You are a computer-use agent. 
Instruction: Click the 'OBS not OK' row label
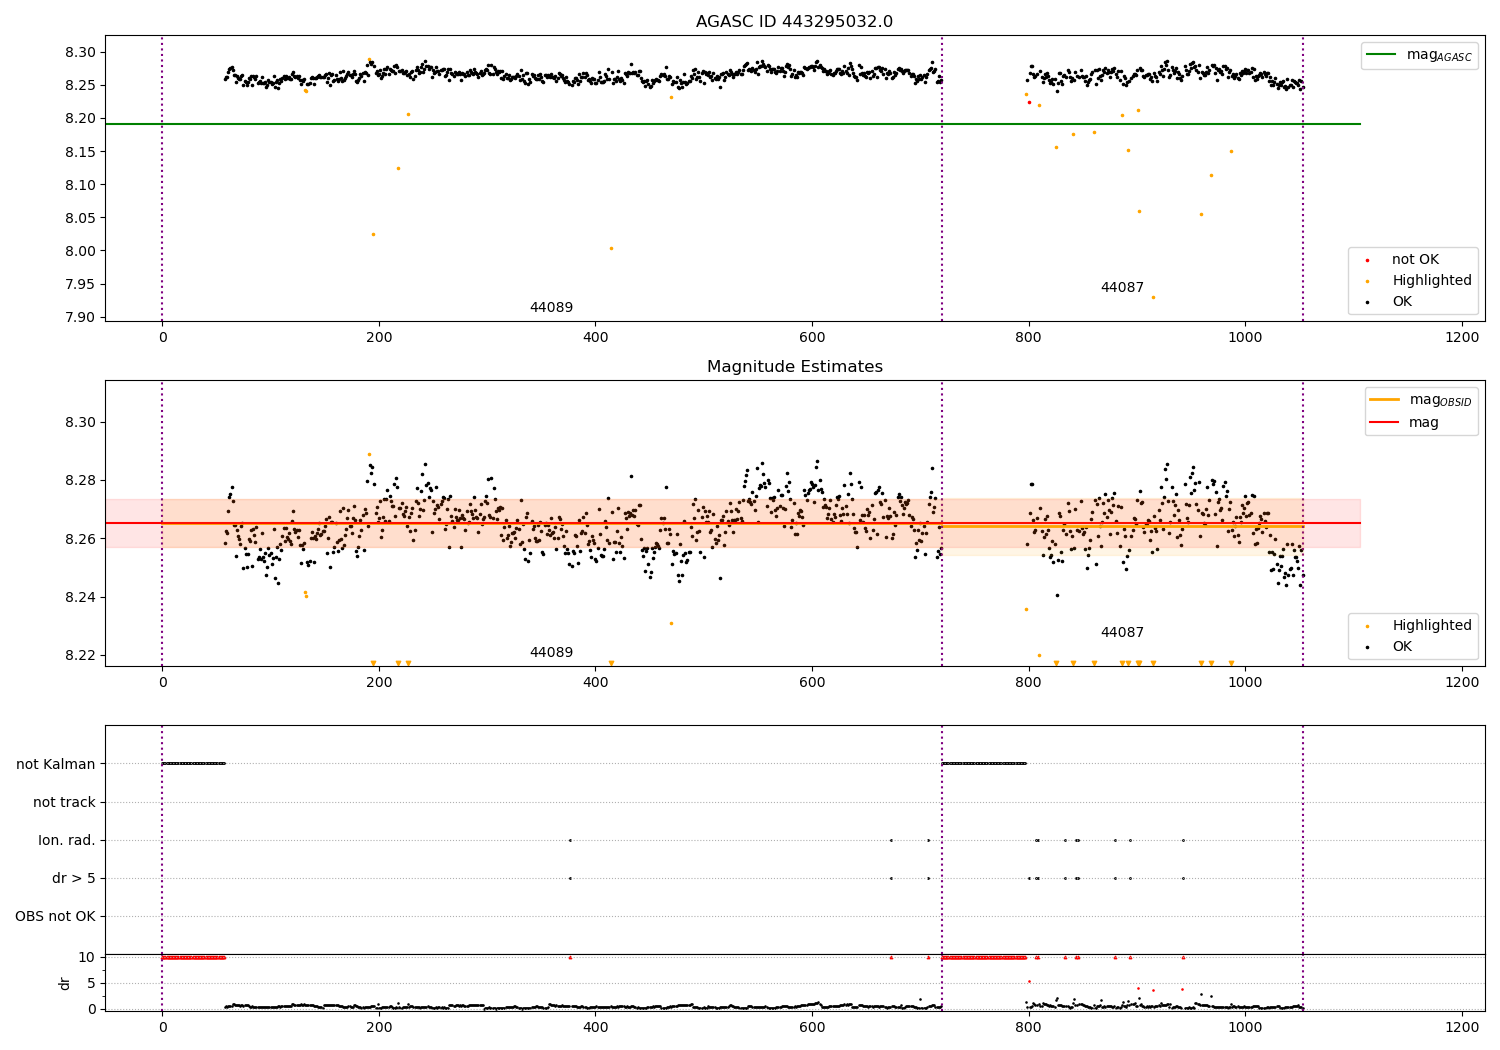click(x=55, y=916)
